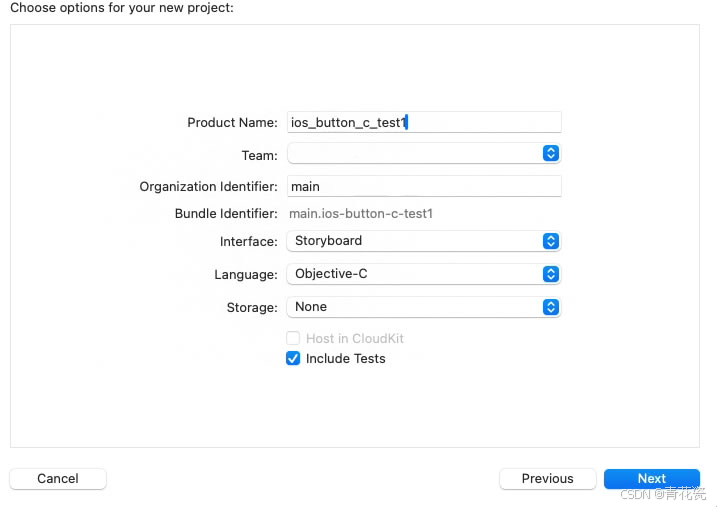The image size is (717, 507).
Task: Open the empty Team dropdown field
Action: click(x=423, y=153)
